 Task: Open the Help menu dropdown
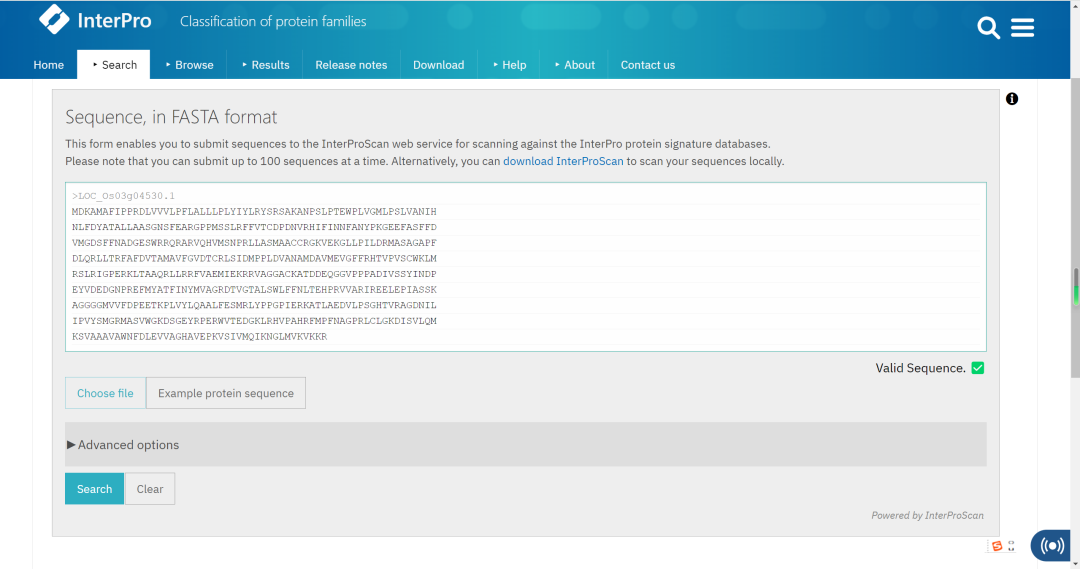pyautogui.click(x=510, y=65)
